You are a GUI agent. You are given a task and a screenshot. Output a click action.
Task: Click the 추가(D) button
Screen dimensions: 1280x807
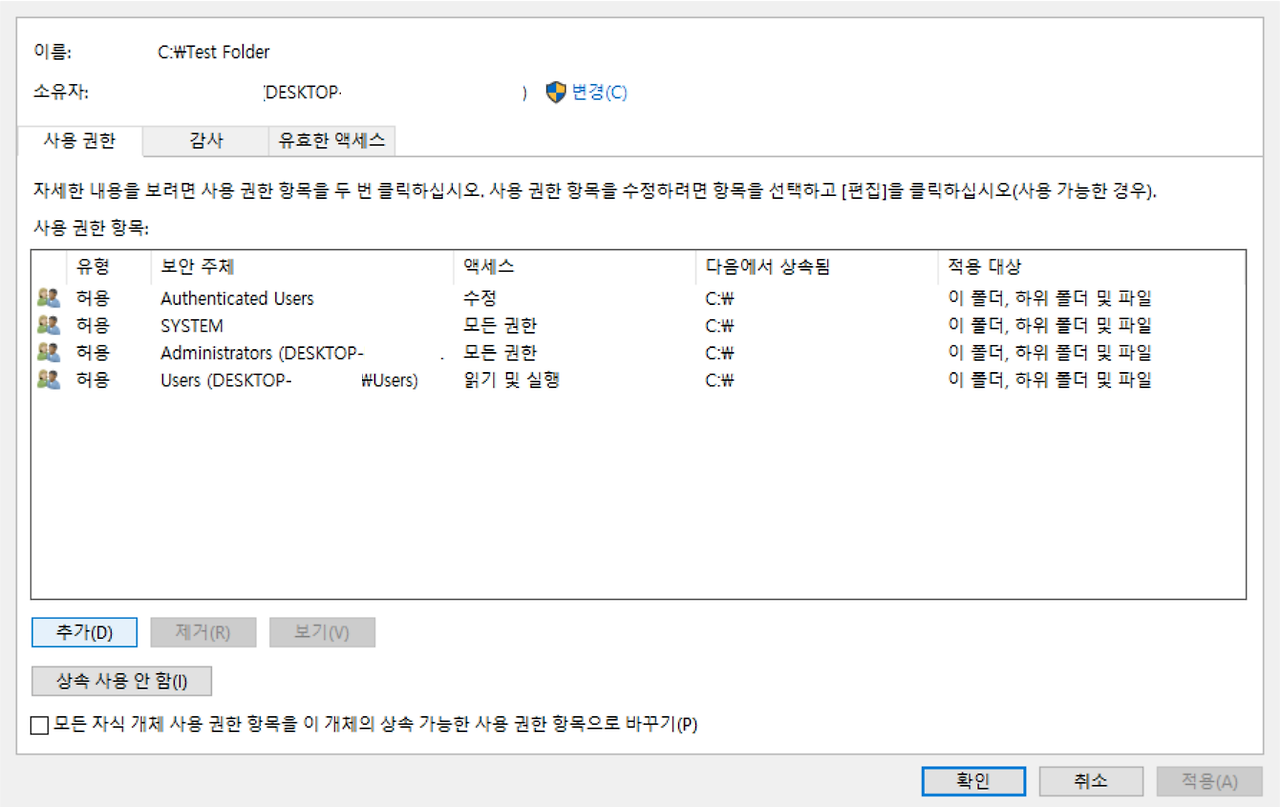coord(84,631)
